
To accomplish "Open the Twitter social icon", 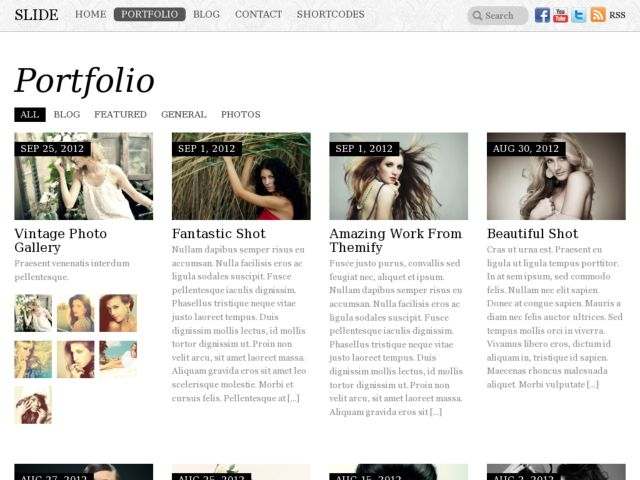I will (579, 15).
